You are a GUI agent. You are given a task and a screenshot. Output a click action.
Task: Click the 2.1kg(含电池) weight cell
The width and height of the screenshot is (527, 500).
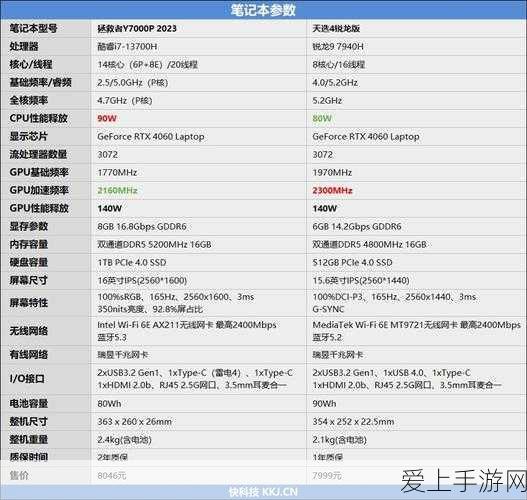pos(339,440)
